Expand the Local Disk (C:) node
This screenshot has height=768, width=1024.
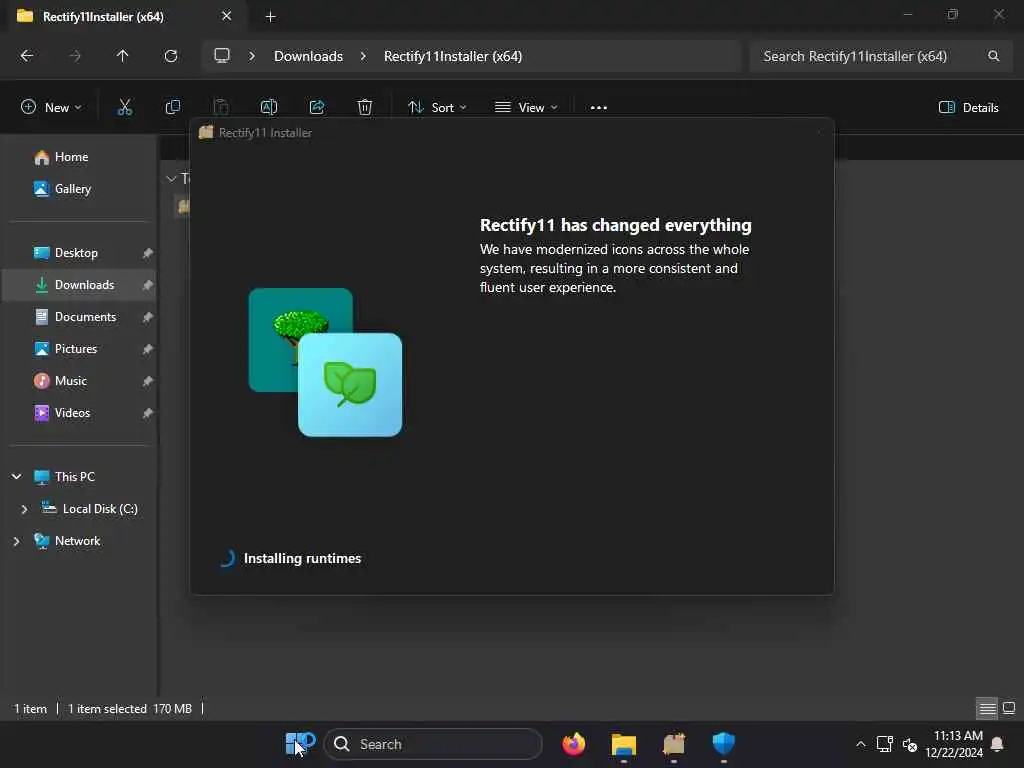click(x=24, y=509)
